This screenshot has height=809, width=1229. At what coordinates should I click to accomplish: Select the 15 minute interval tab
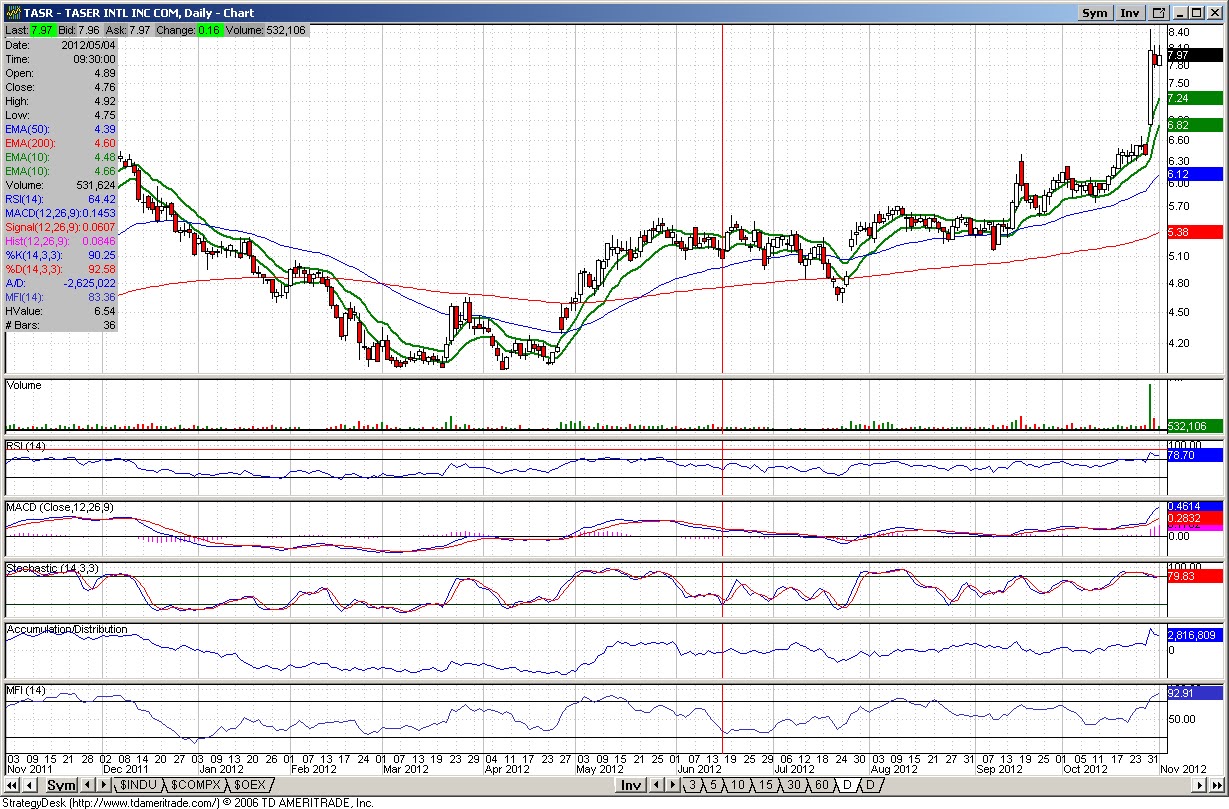pyautogui.click(x=765, y=786)
